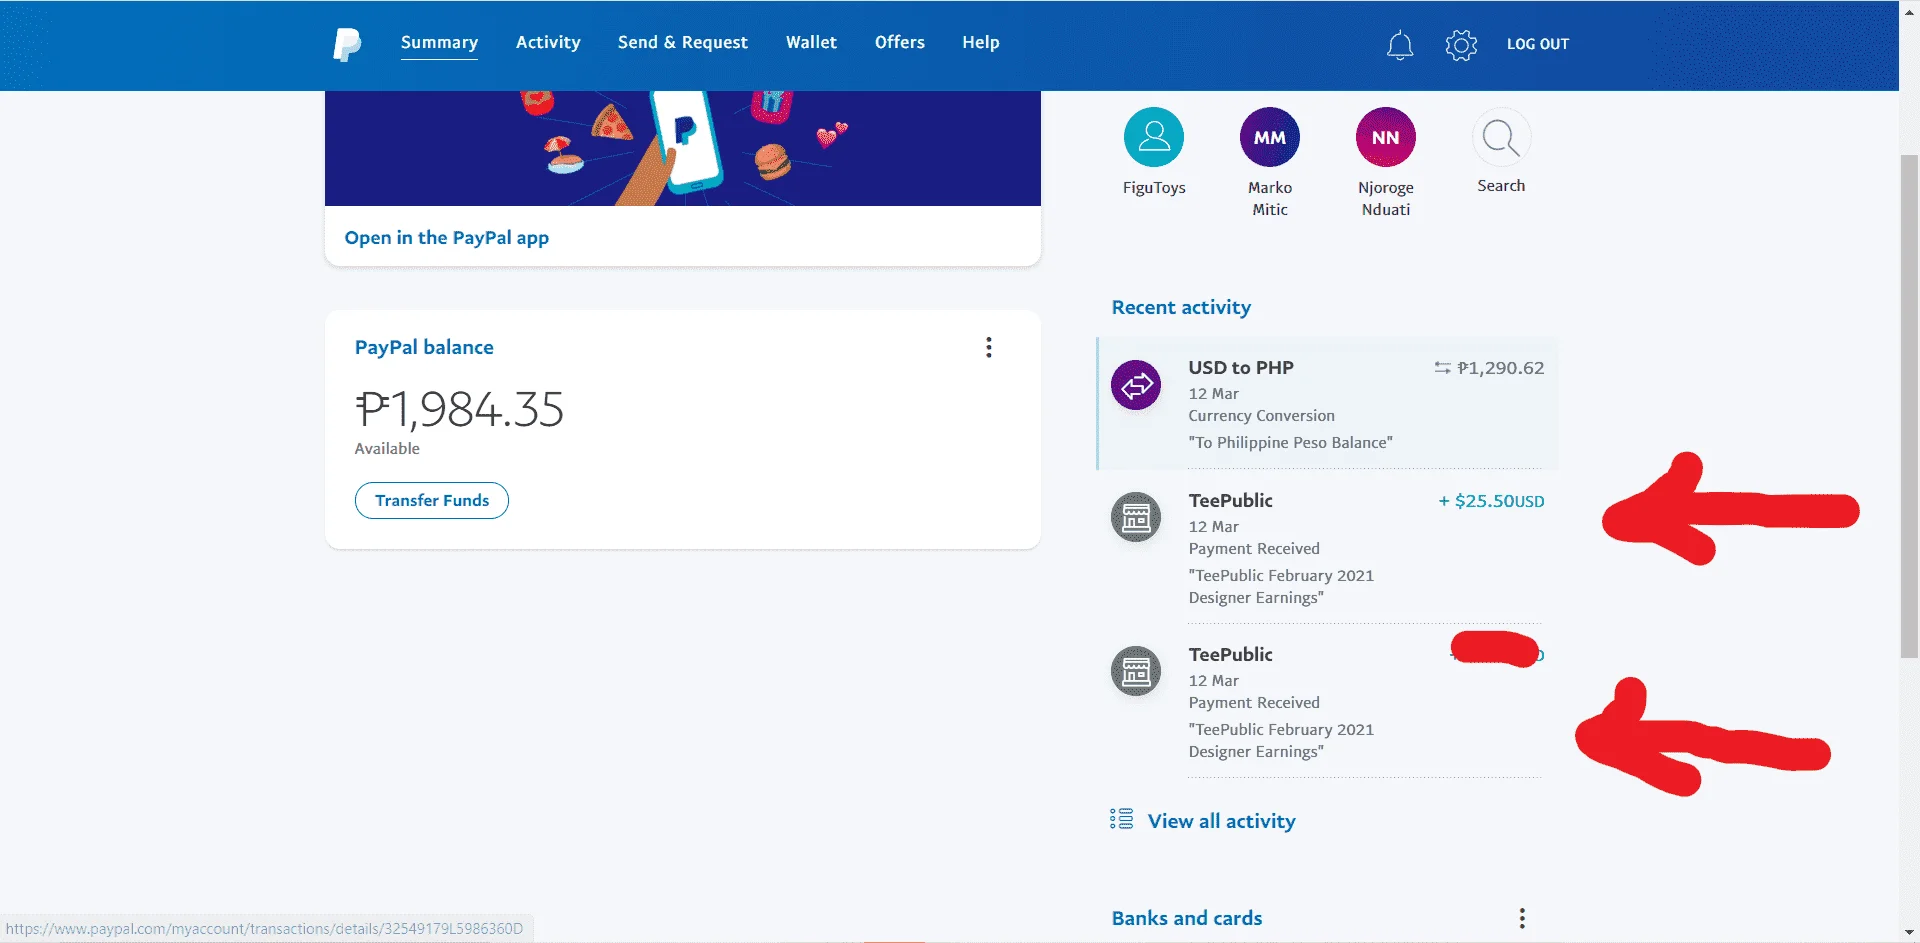Screen dimensions: 1920x943
Task: Open PayPal balance more options menu
Action: [989, 347]
